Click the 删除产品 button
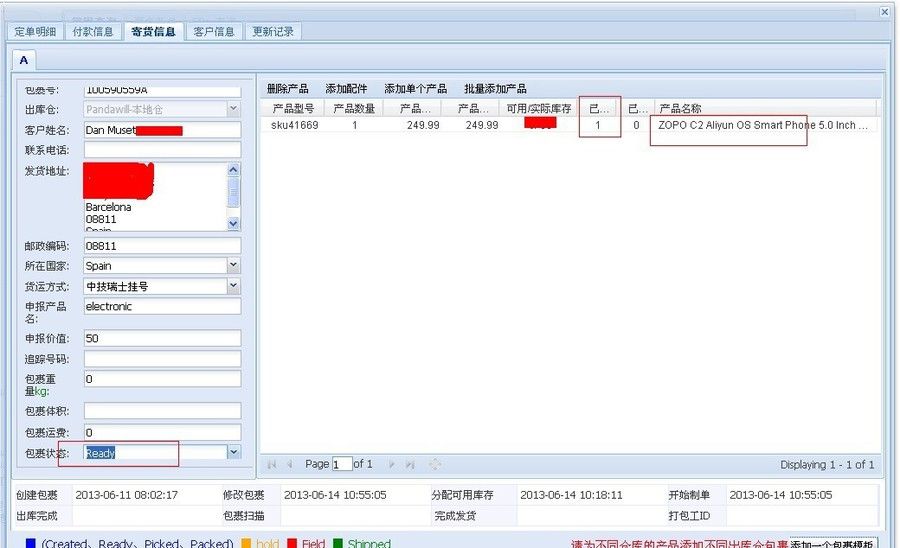 pos(288,89)
